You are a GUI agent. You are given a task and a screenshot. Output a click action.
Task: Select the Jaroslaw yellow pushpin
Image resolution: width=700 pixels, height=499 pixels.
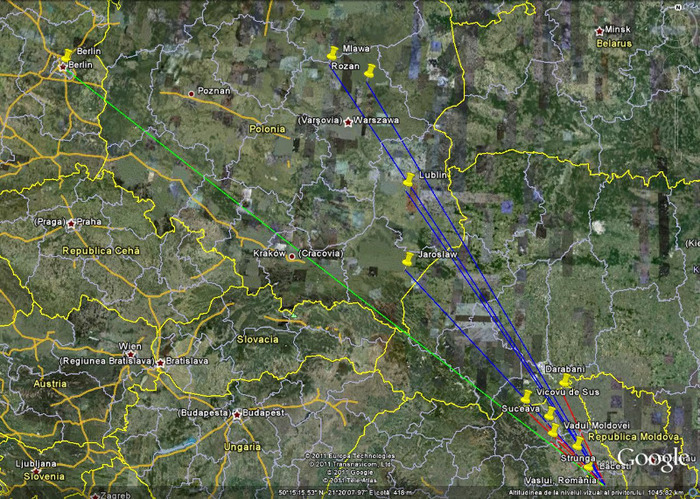408,259
